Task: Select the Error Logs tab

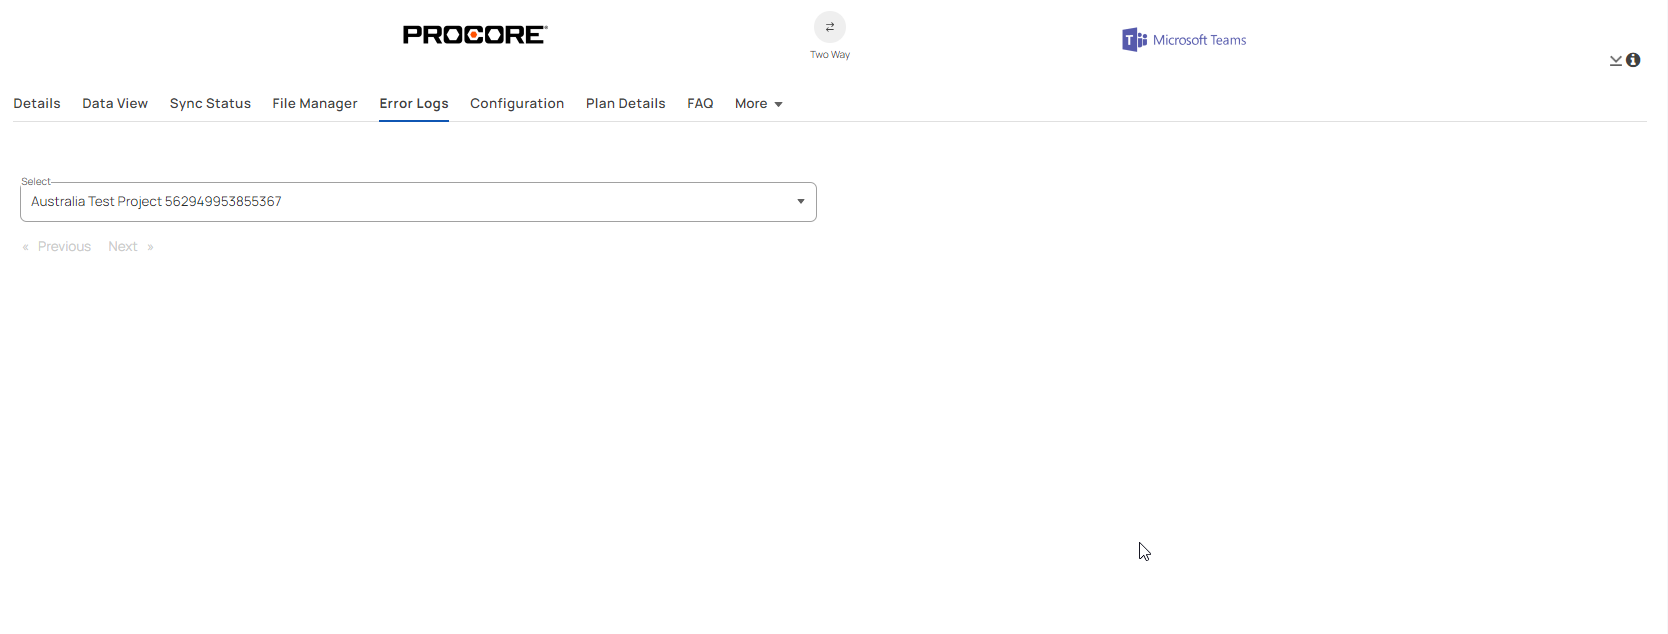Action: click(414, 104)
